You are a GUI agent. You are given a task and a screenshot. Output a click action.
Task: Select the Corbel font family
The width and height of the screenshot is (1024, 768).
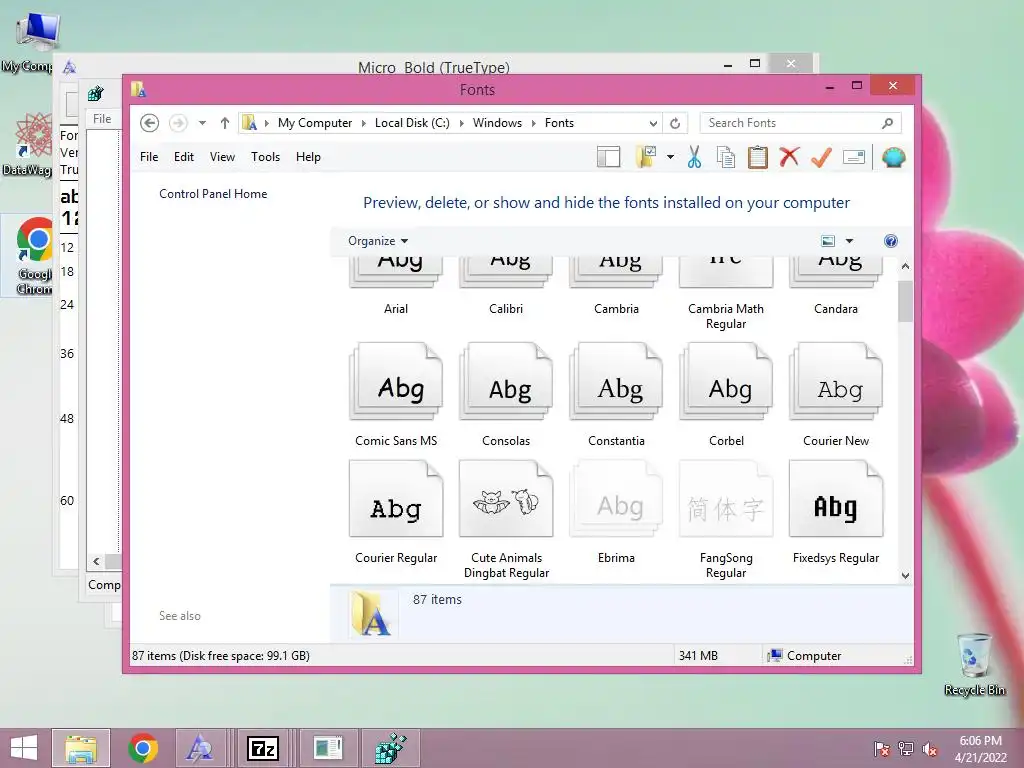(726, 395)
